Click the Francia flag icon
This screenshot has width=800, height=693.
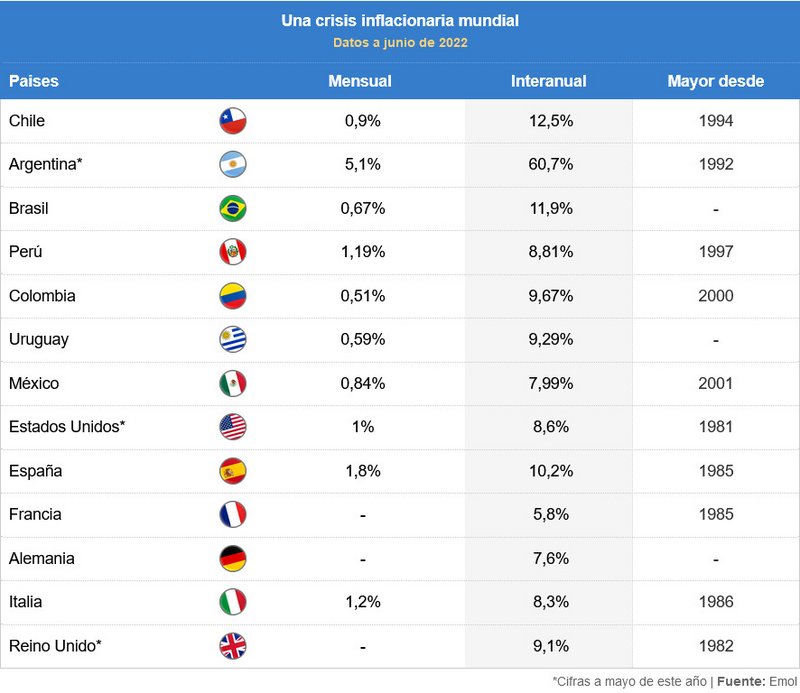[233, 514]
